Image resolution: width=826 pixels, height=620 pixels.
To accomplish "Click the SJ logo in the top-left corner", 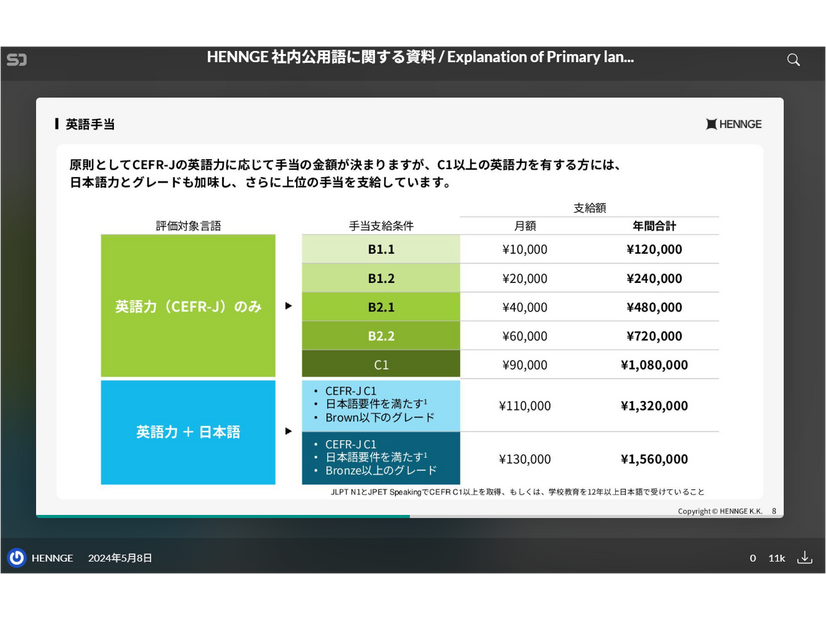I will pos(18,60).
